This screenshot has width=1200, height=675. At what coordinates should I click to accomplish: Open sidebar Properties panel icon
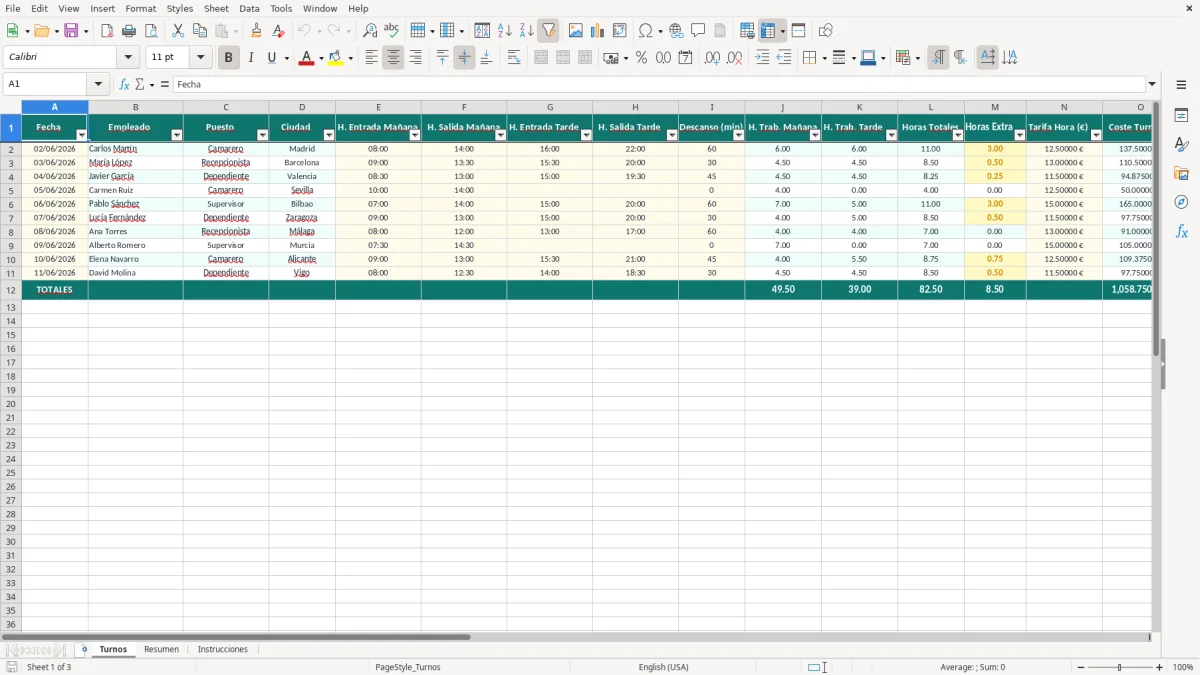point(1181,116)
